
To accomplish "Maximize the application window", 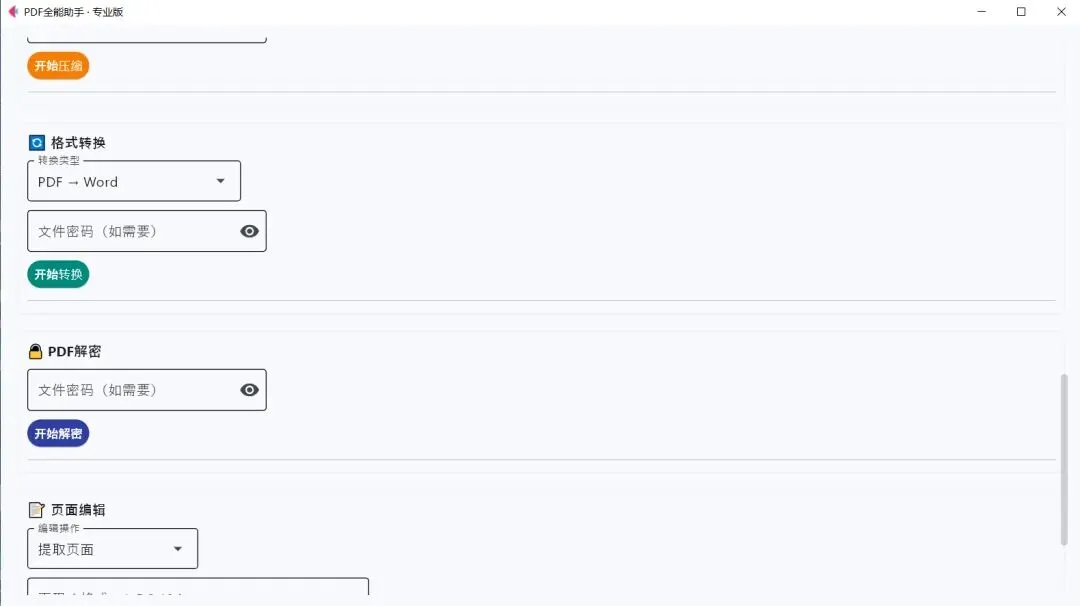I will tap(1021, 12).
